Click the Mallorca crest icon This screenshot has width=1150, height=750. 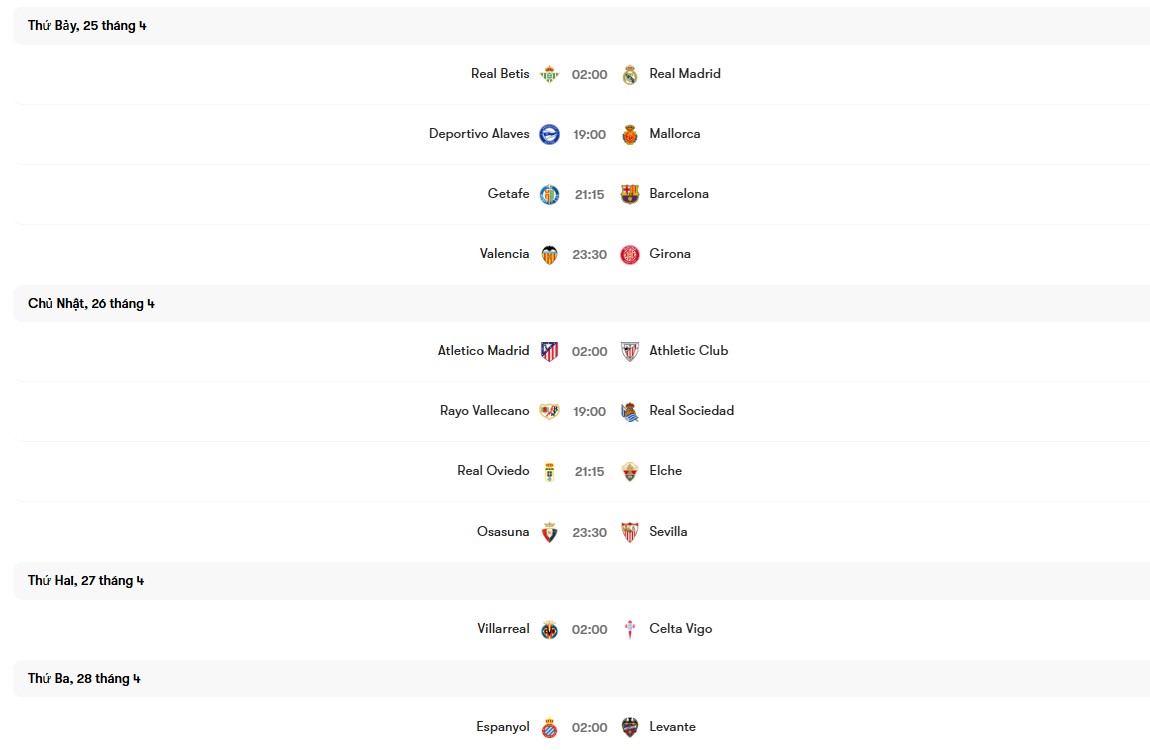tap(629, 134)
